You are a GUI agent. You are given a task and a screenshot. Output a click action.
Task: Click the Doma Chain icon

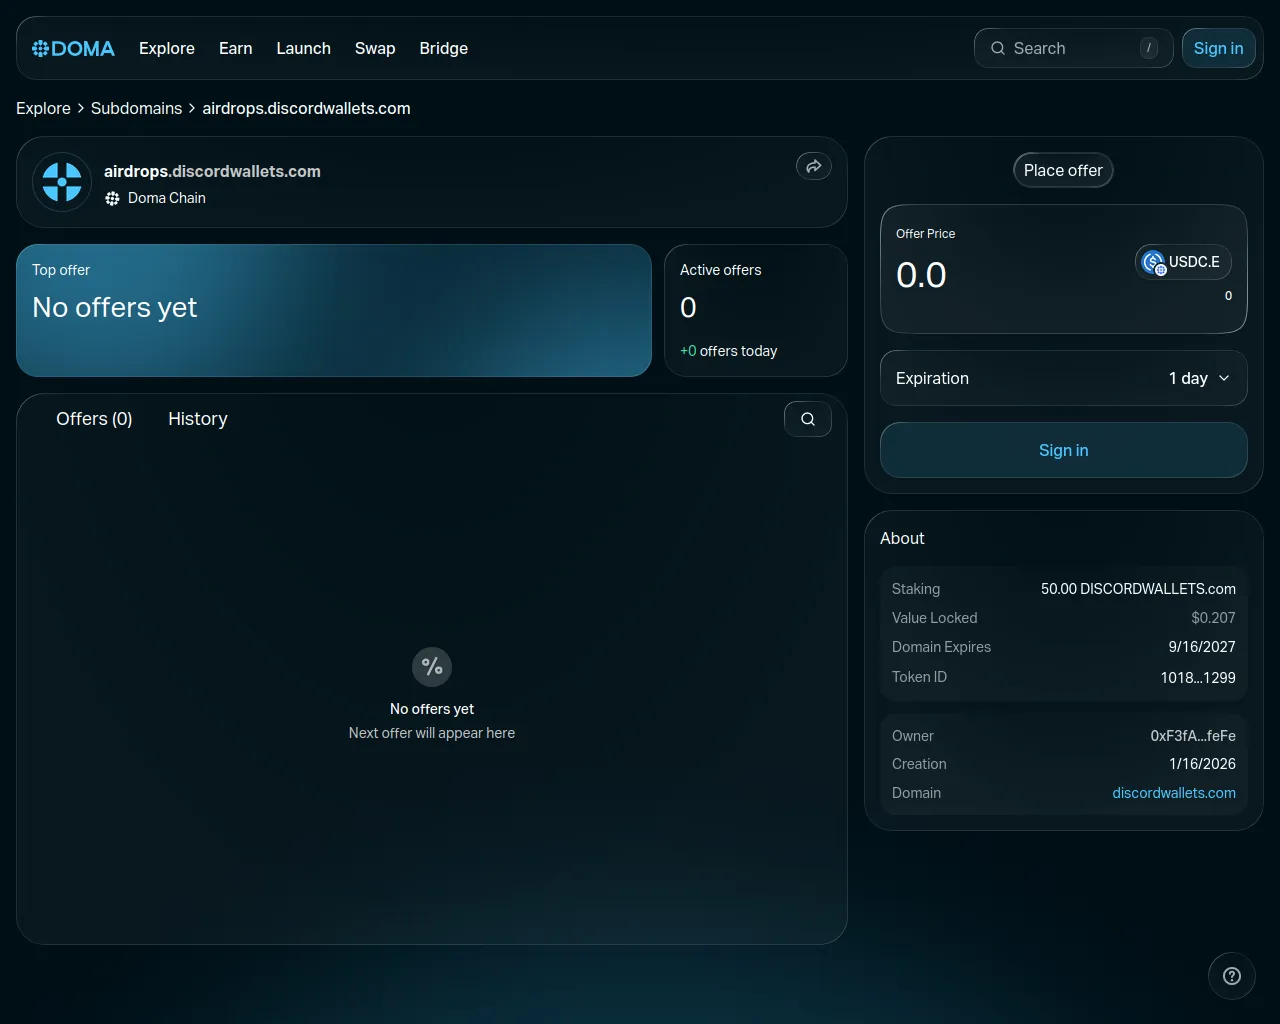tap(112, 198)
